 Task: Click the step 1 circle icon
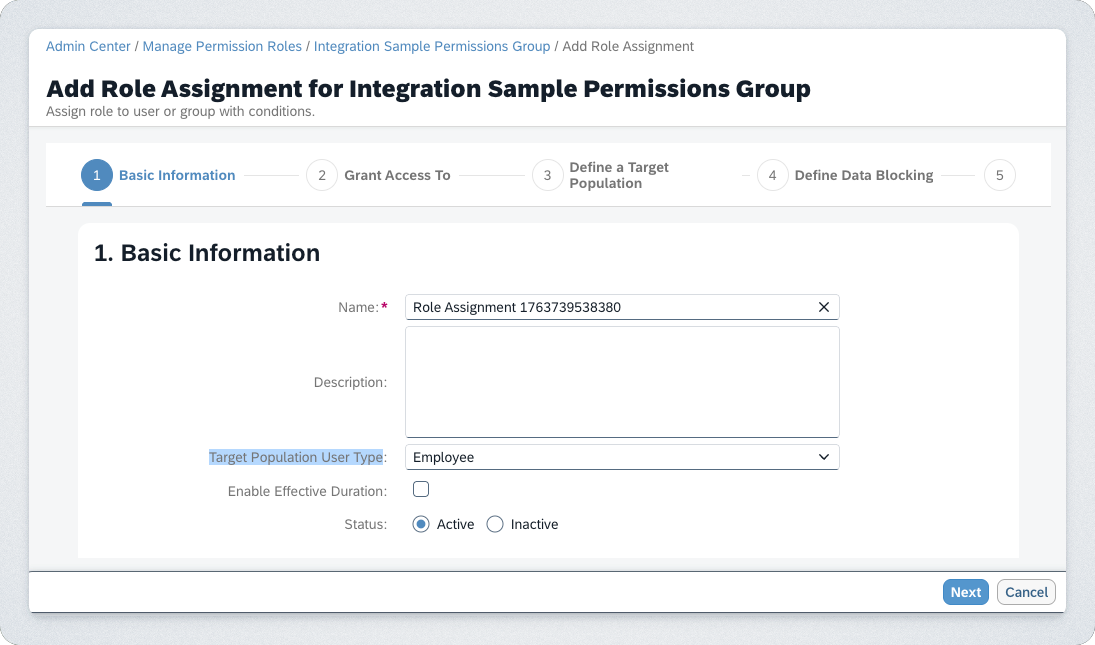(x=97, y=175)
